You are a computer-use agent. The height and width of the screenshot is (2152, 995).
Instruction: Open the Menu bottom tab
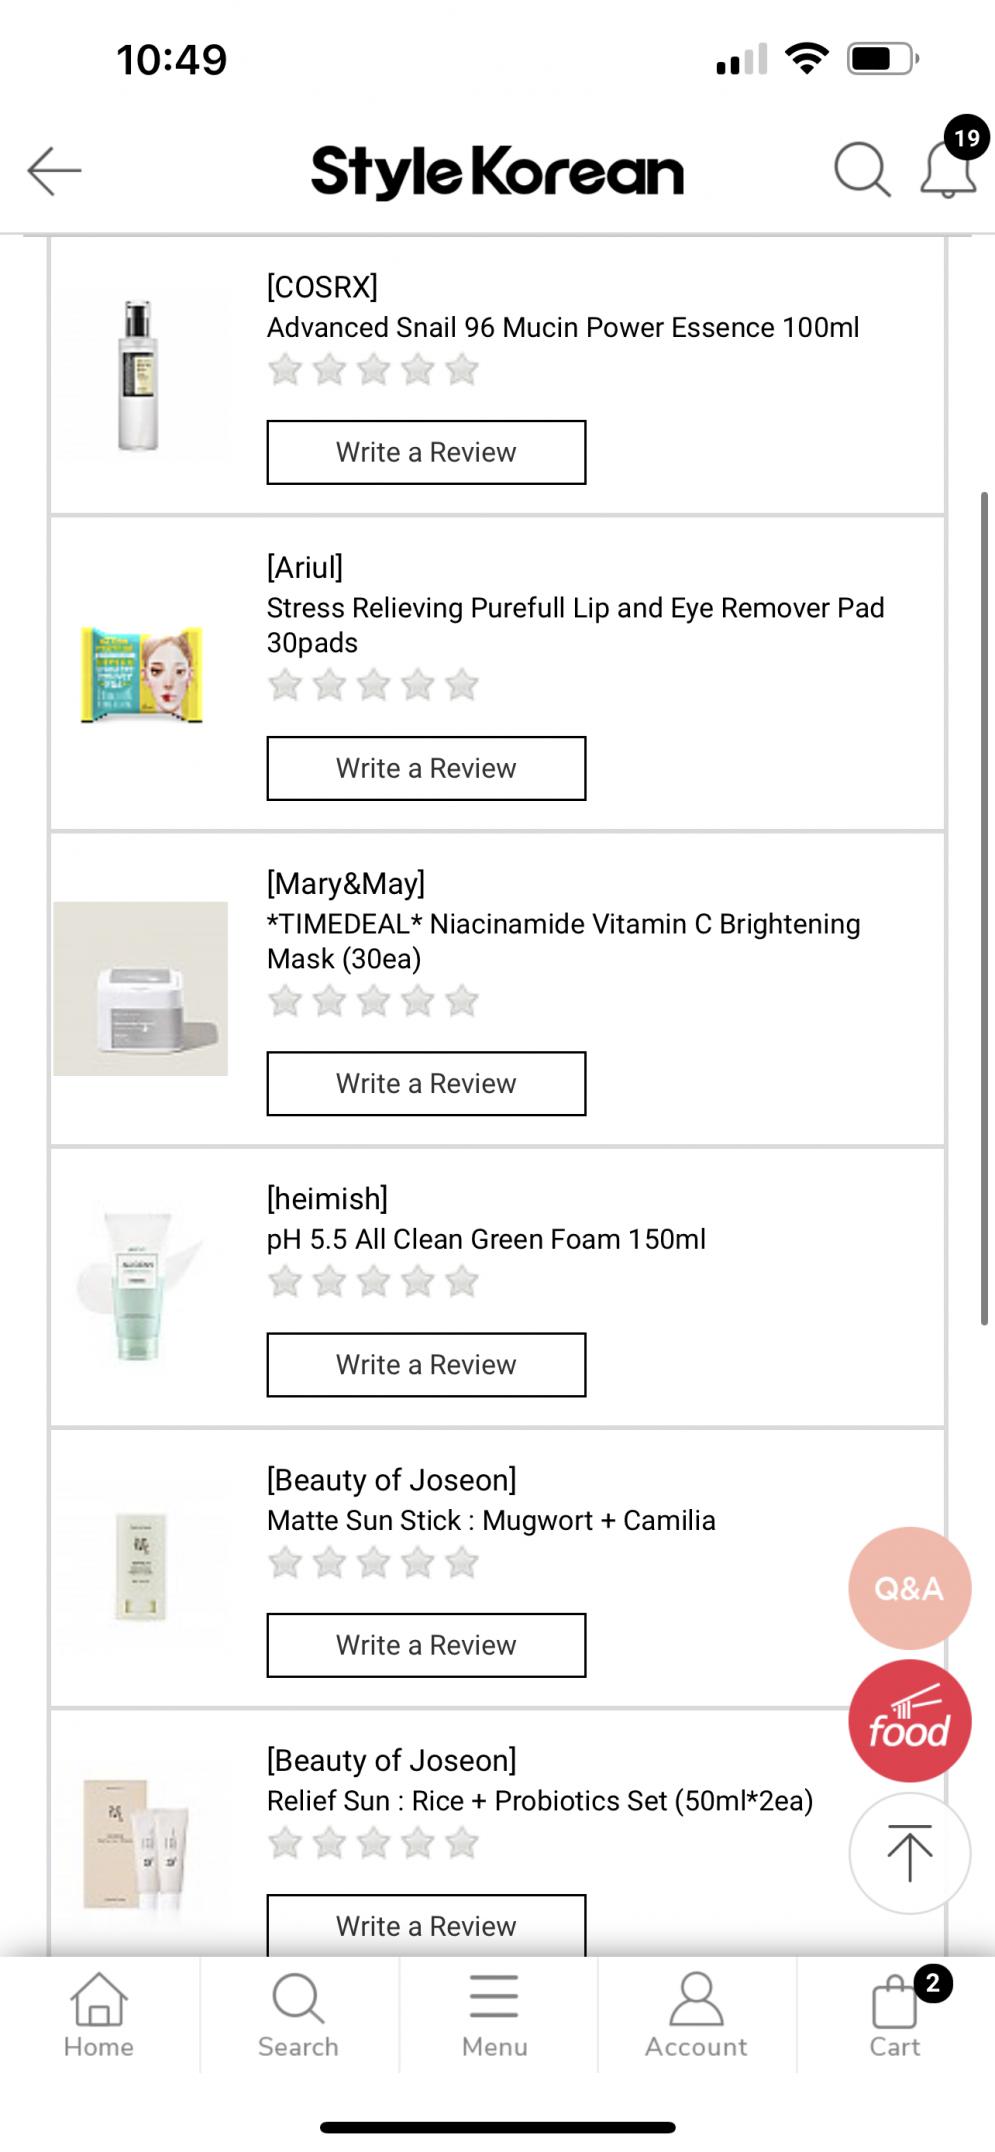click(x=495, y=2015)
